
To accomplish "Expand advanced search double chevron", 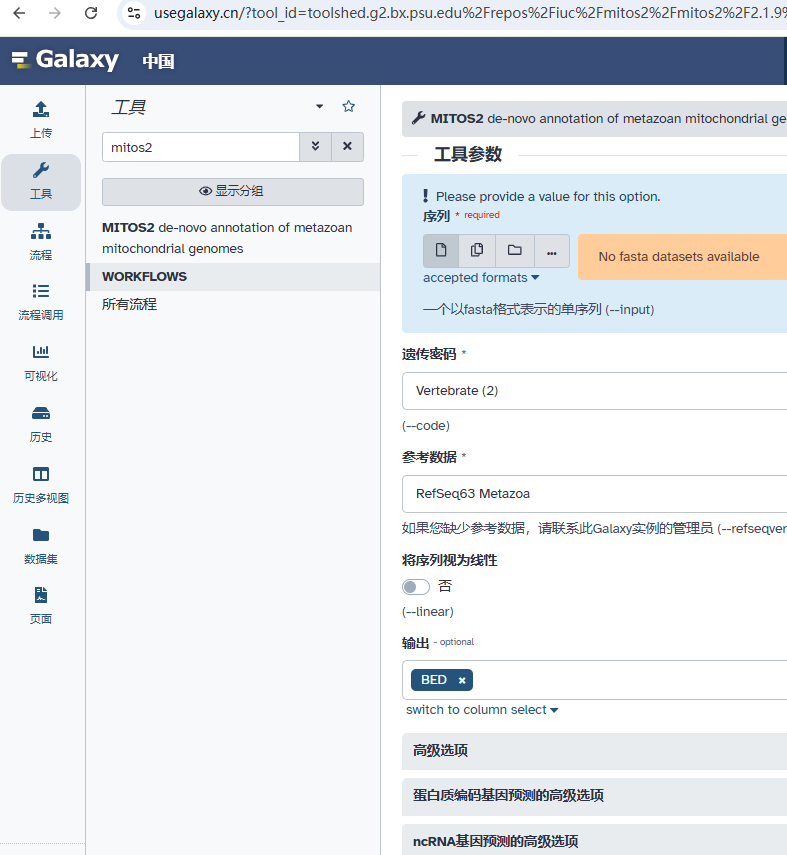I will pos(315,147).
